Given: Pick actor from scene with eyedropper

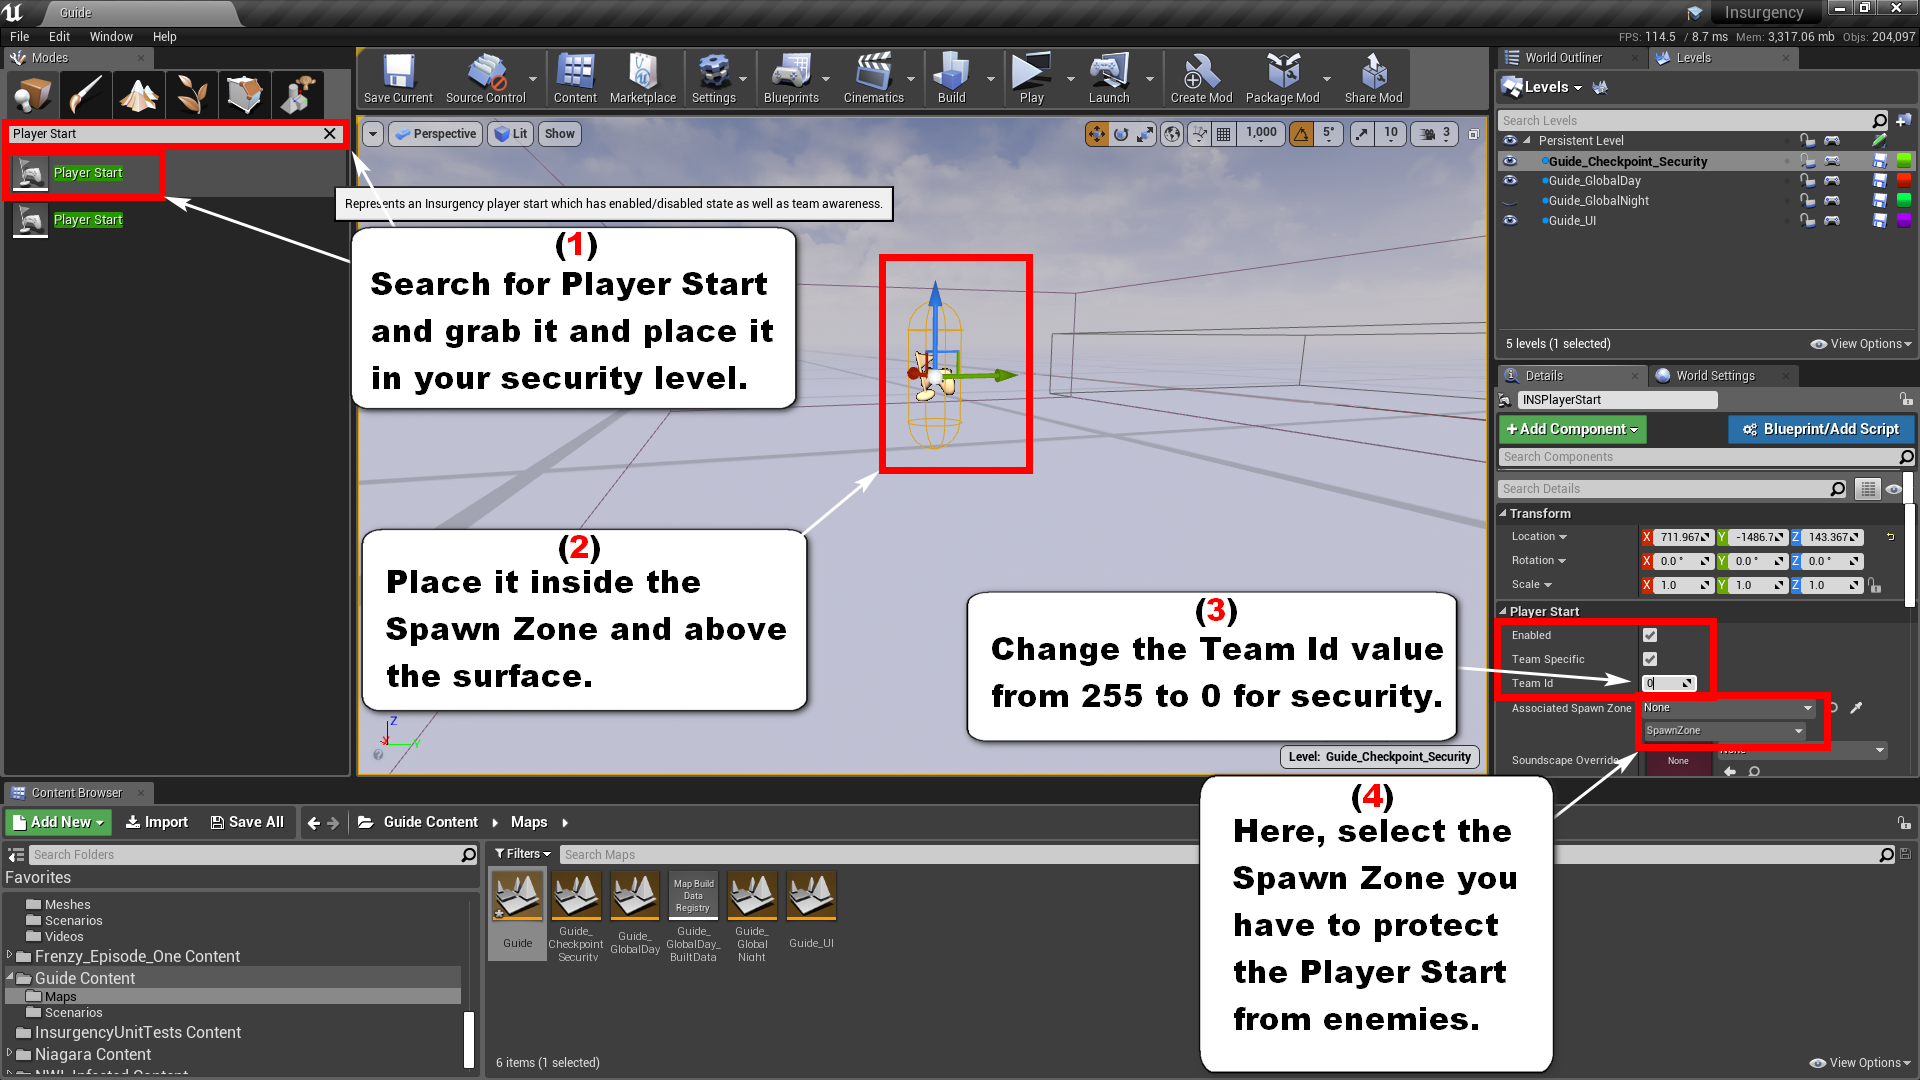Looking at the screenshot, I should click(x=1856, y=708).
